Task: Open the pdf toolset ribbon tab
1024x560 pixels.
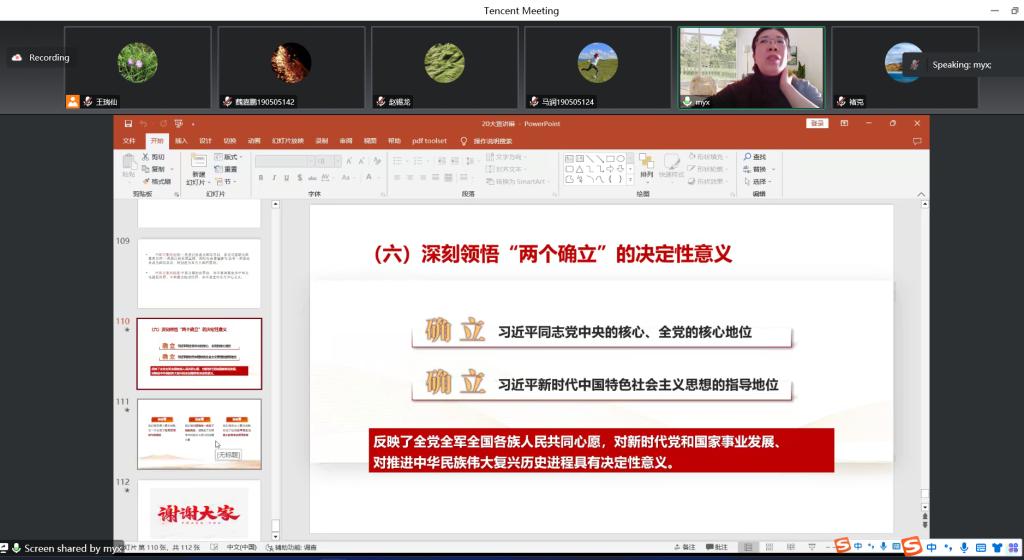Action: 430,141
